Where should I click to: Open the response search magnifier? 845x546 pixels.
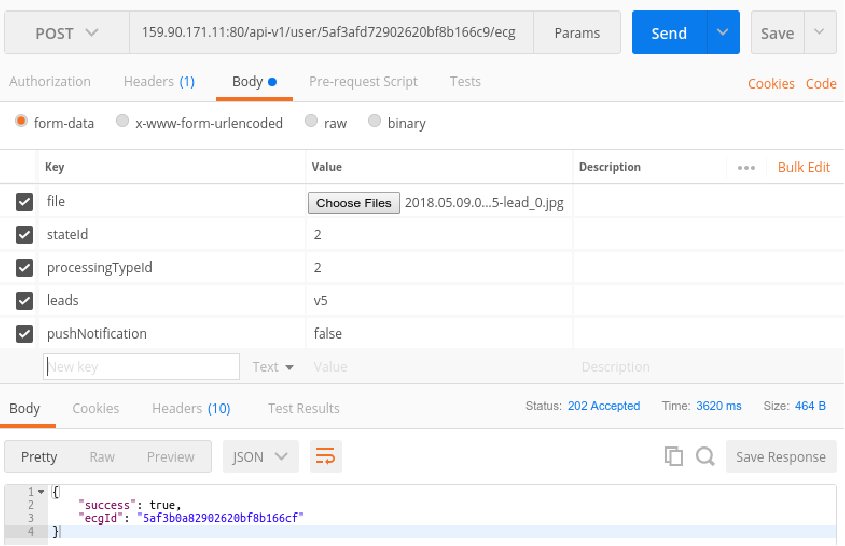point(705,456)
